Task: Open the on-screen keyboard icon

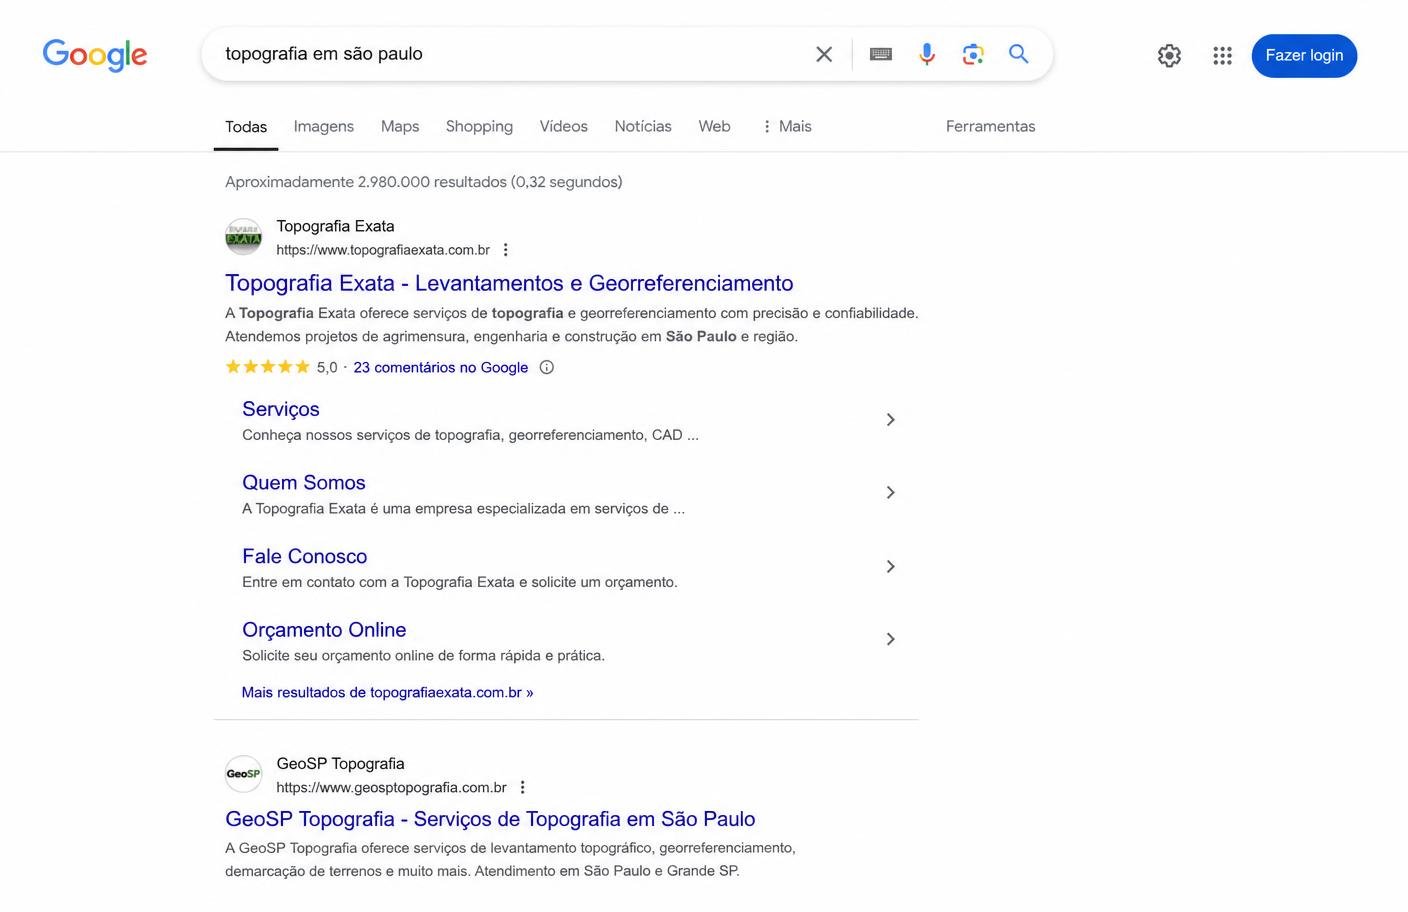Action: (x=881, y=54)
